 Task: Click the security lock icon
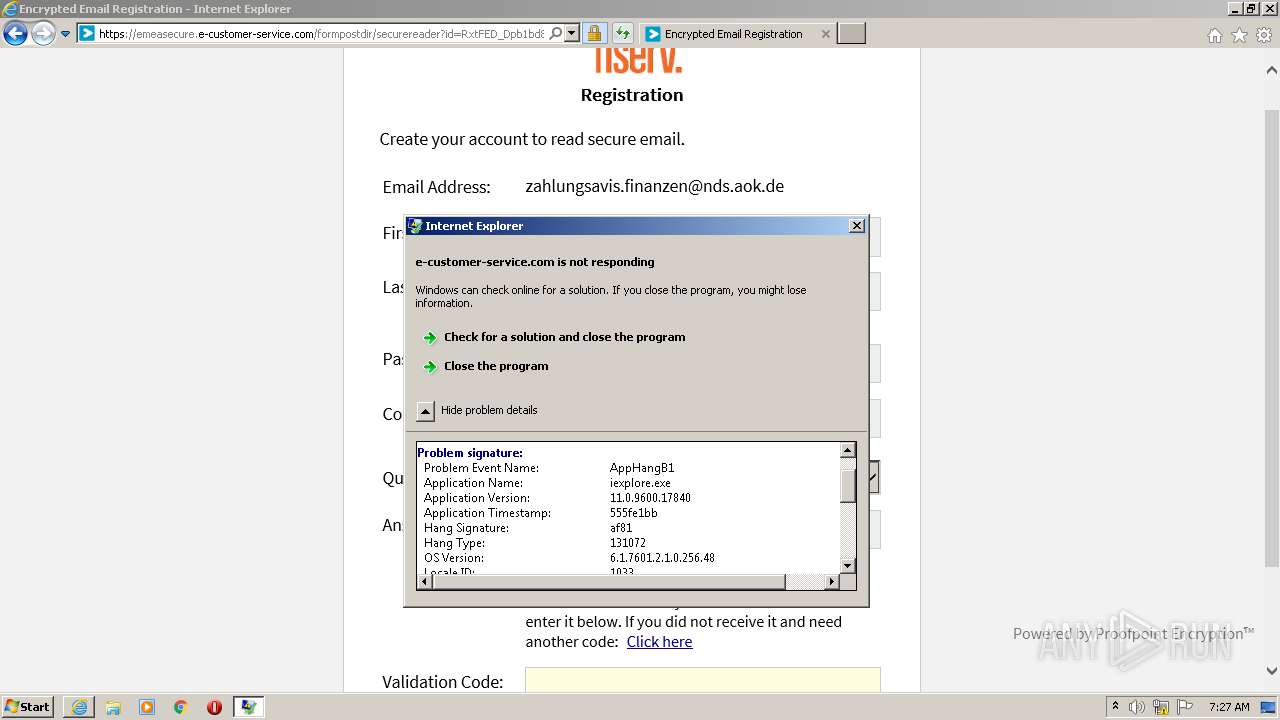pos(594,34)
